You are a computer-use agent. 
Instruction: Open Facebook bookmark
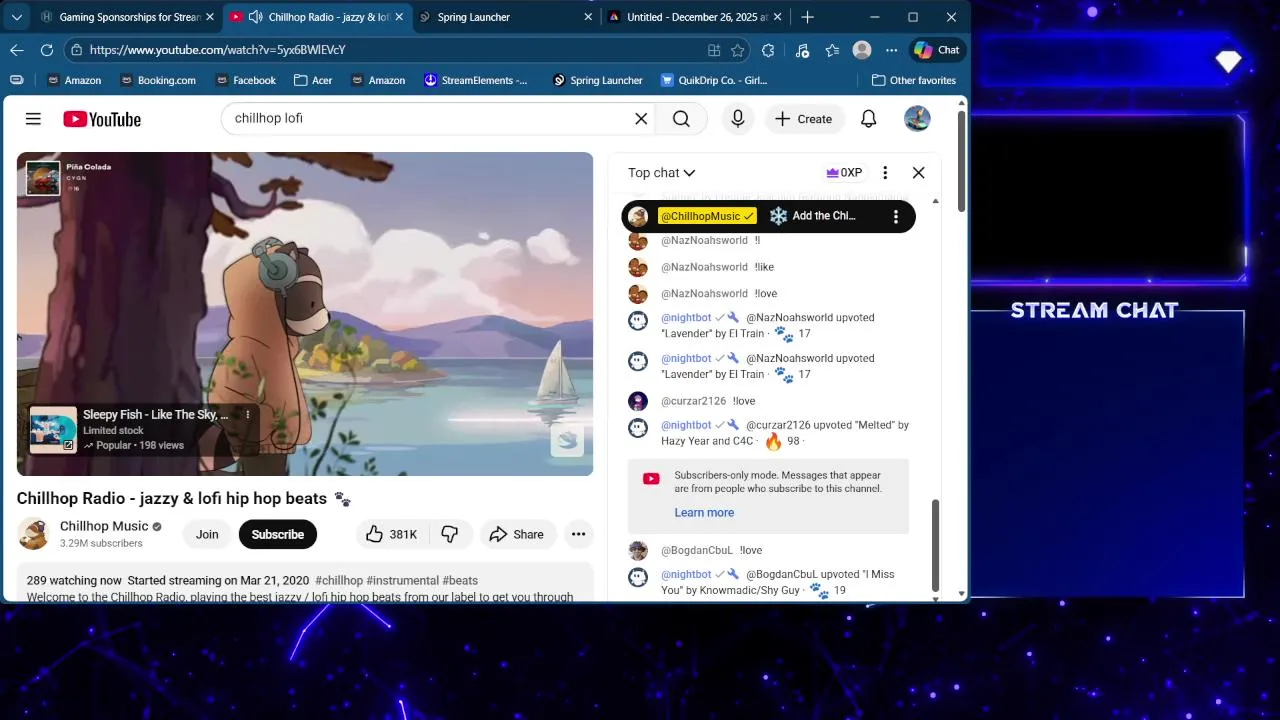(x=244, y=80)
